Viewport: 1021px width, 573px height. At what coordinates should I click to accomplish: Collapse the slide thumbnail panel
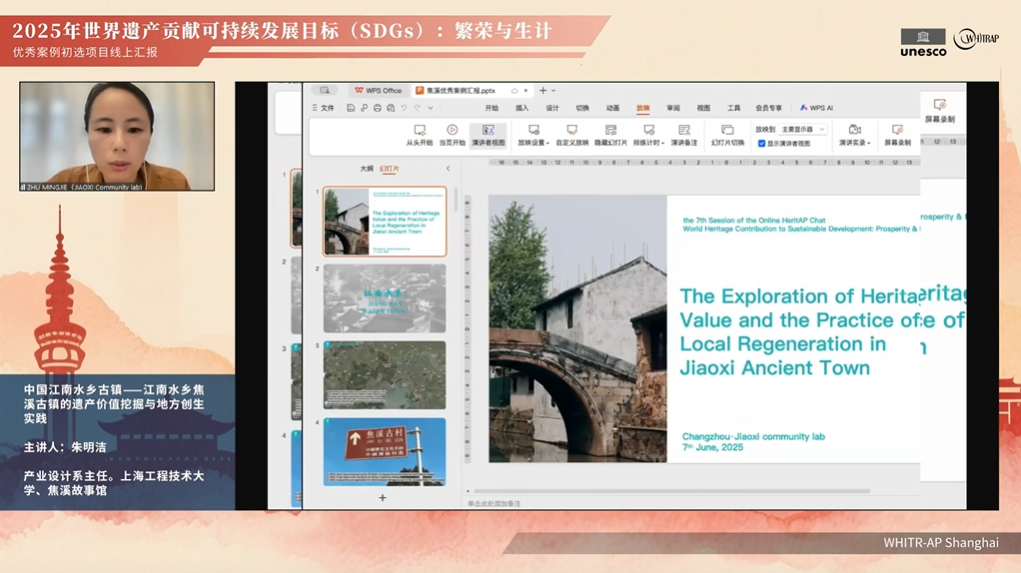tap(448, 169)
